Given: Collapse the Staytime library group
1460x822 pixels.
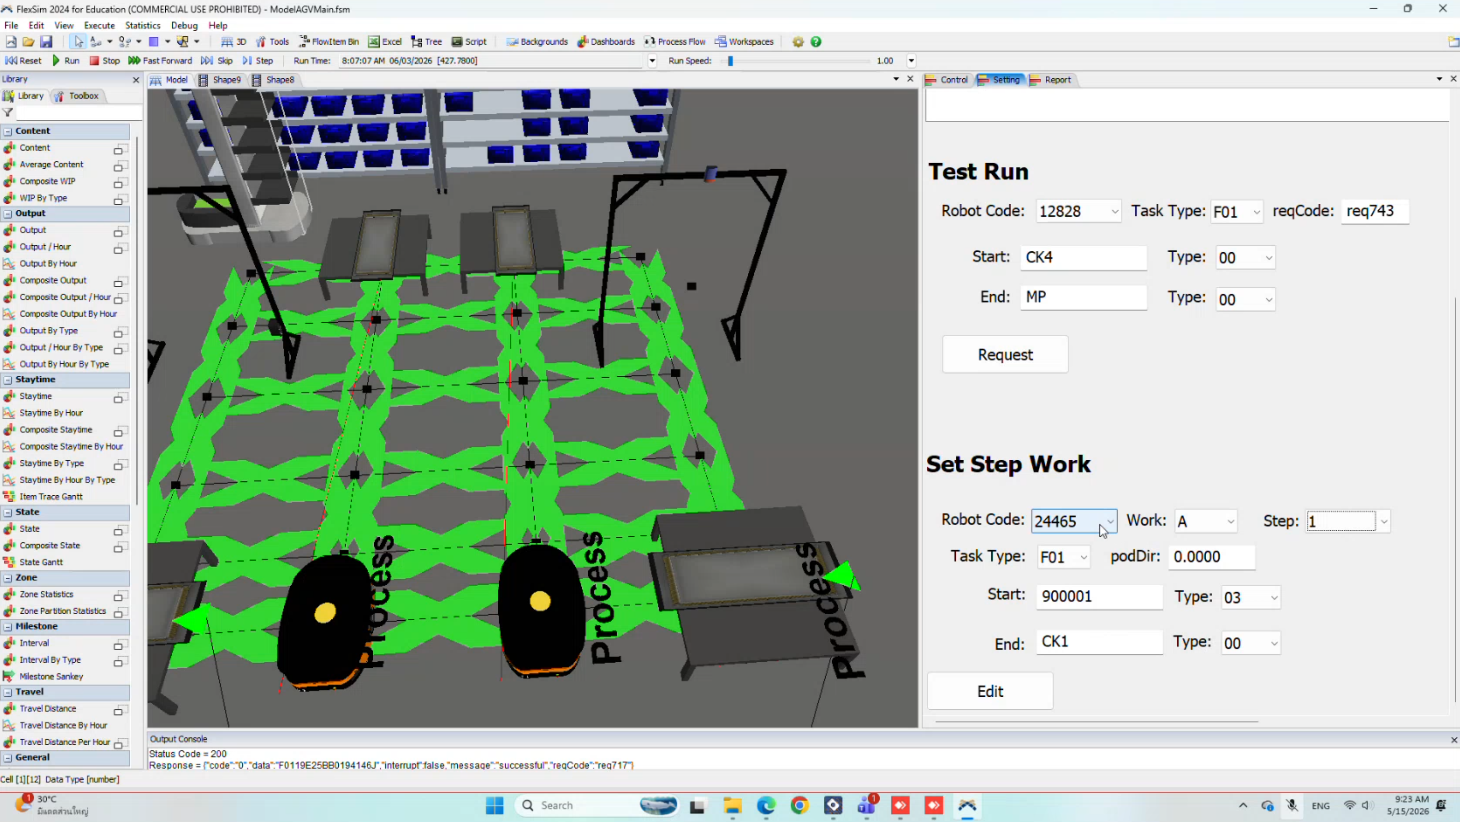Looking at the screenshot, I should 8,380.
